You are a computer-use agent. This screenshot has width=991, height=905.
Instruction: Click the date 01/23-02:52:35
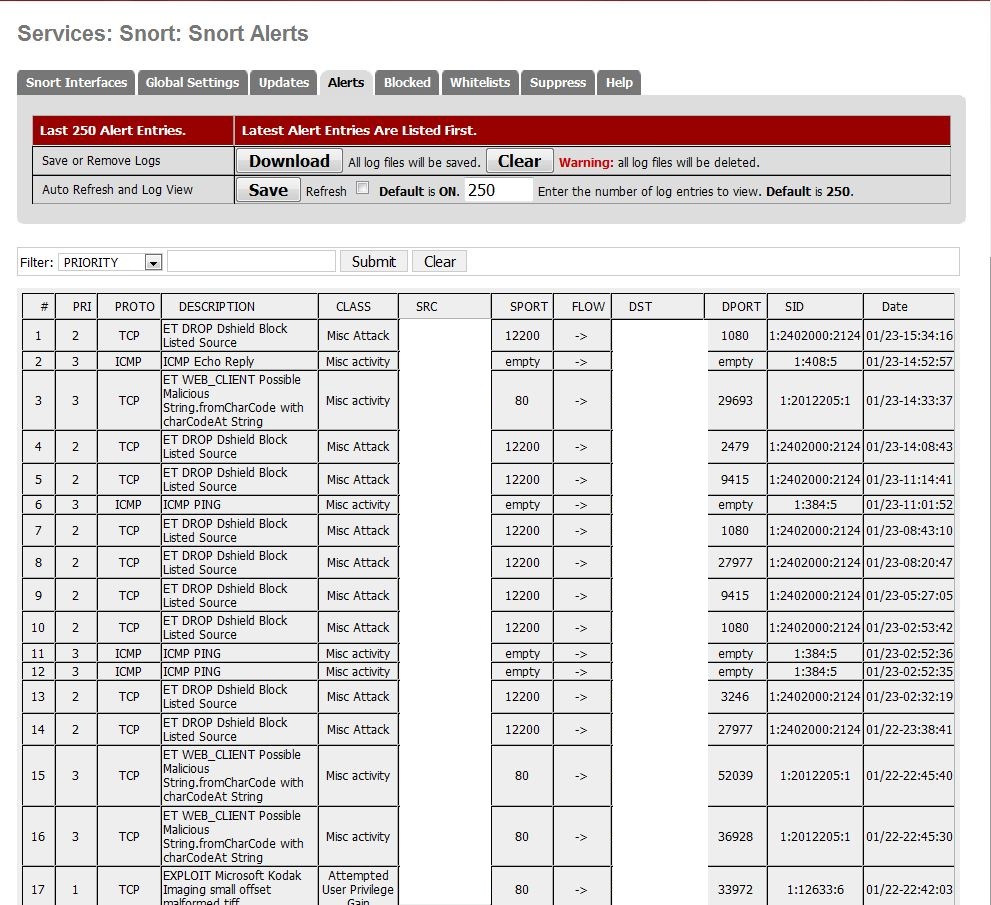909,672
